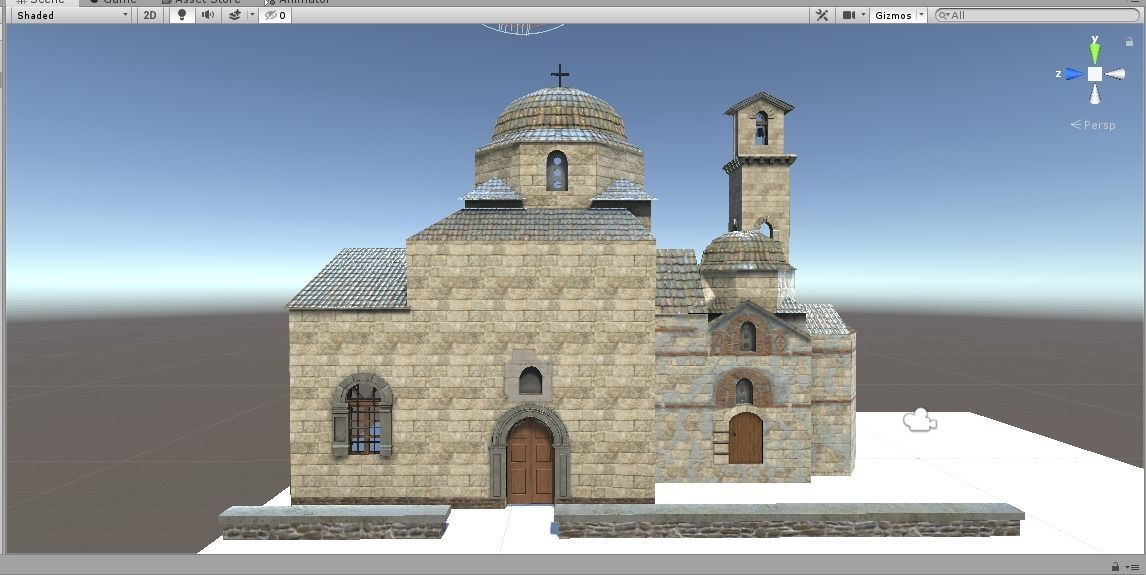Select the left stone wall segment
1146x575 pixels.
pyautogui.click(x=335, y=522)
